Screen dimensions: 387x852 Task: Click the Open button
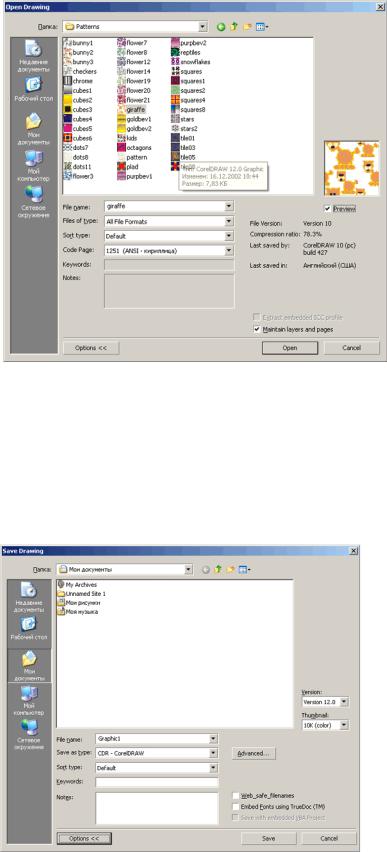(x=290, y=348)
